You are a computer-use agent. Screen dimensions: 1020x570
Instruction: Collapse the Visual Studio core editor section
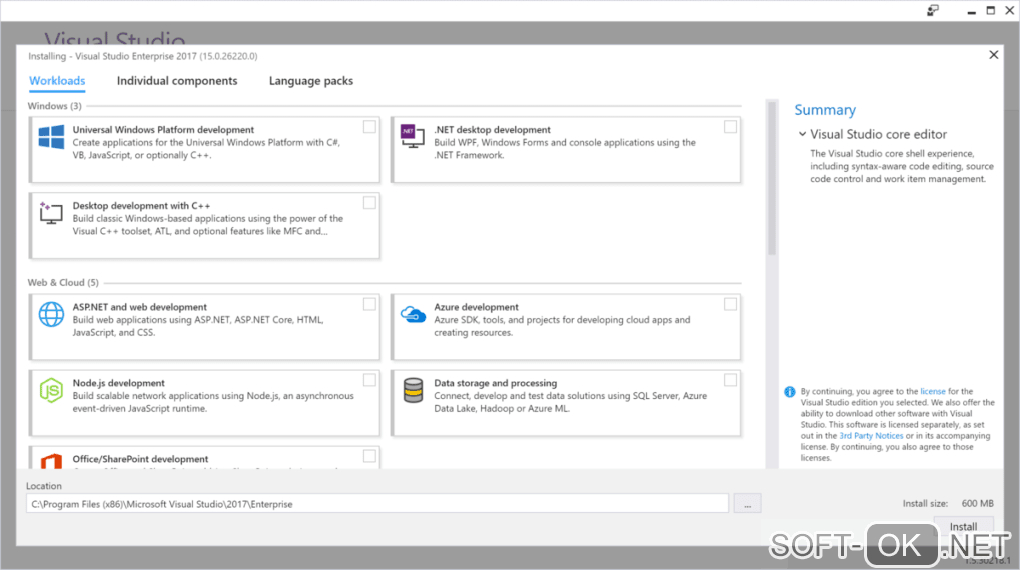802,134
